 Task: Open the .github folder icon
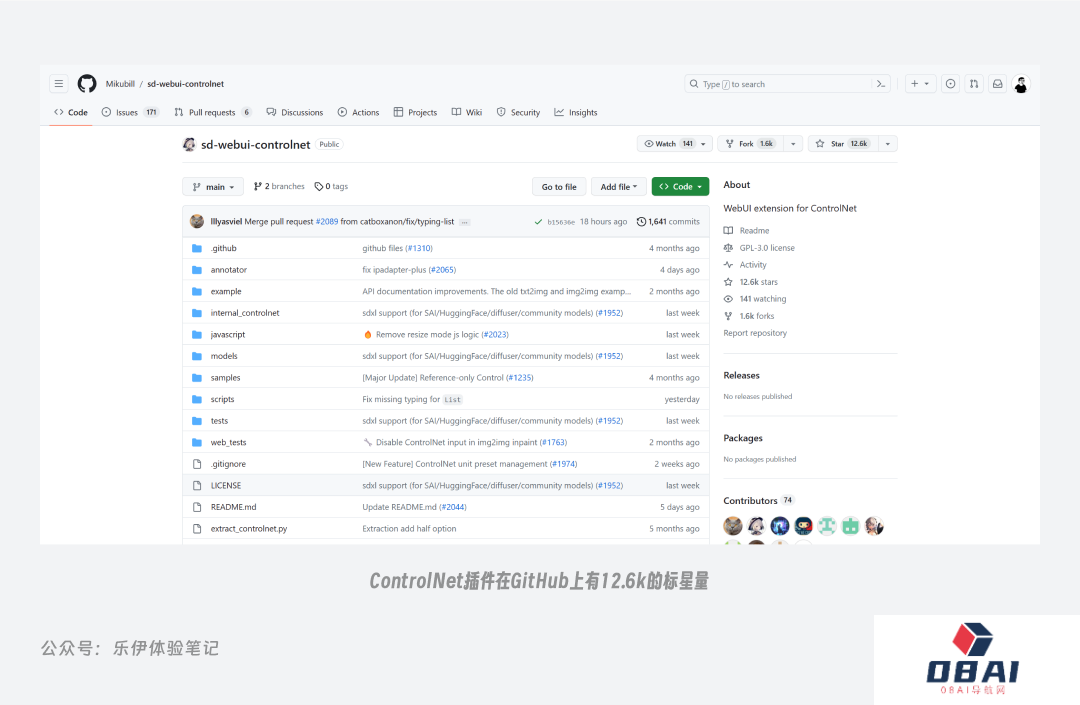197,249
